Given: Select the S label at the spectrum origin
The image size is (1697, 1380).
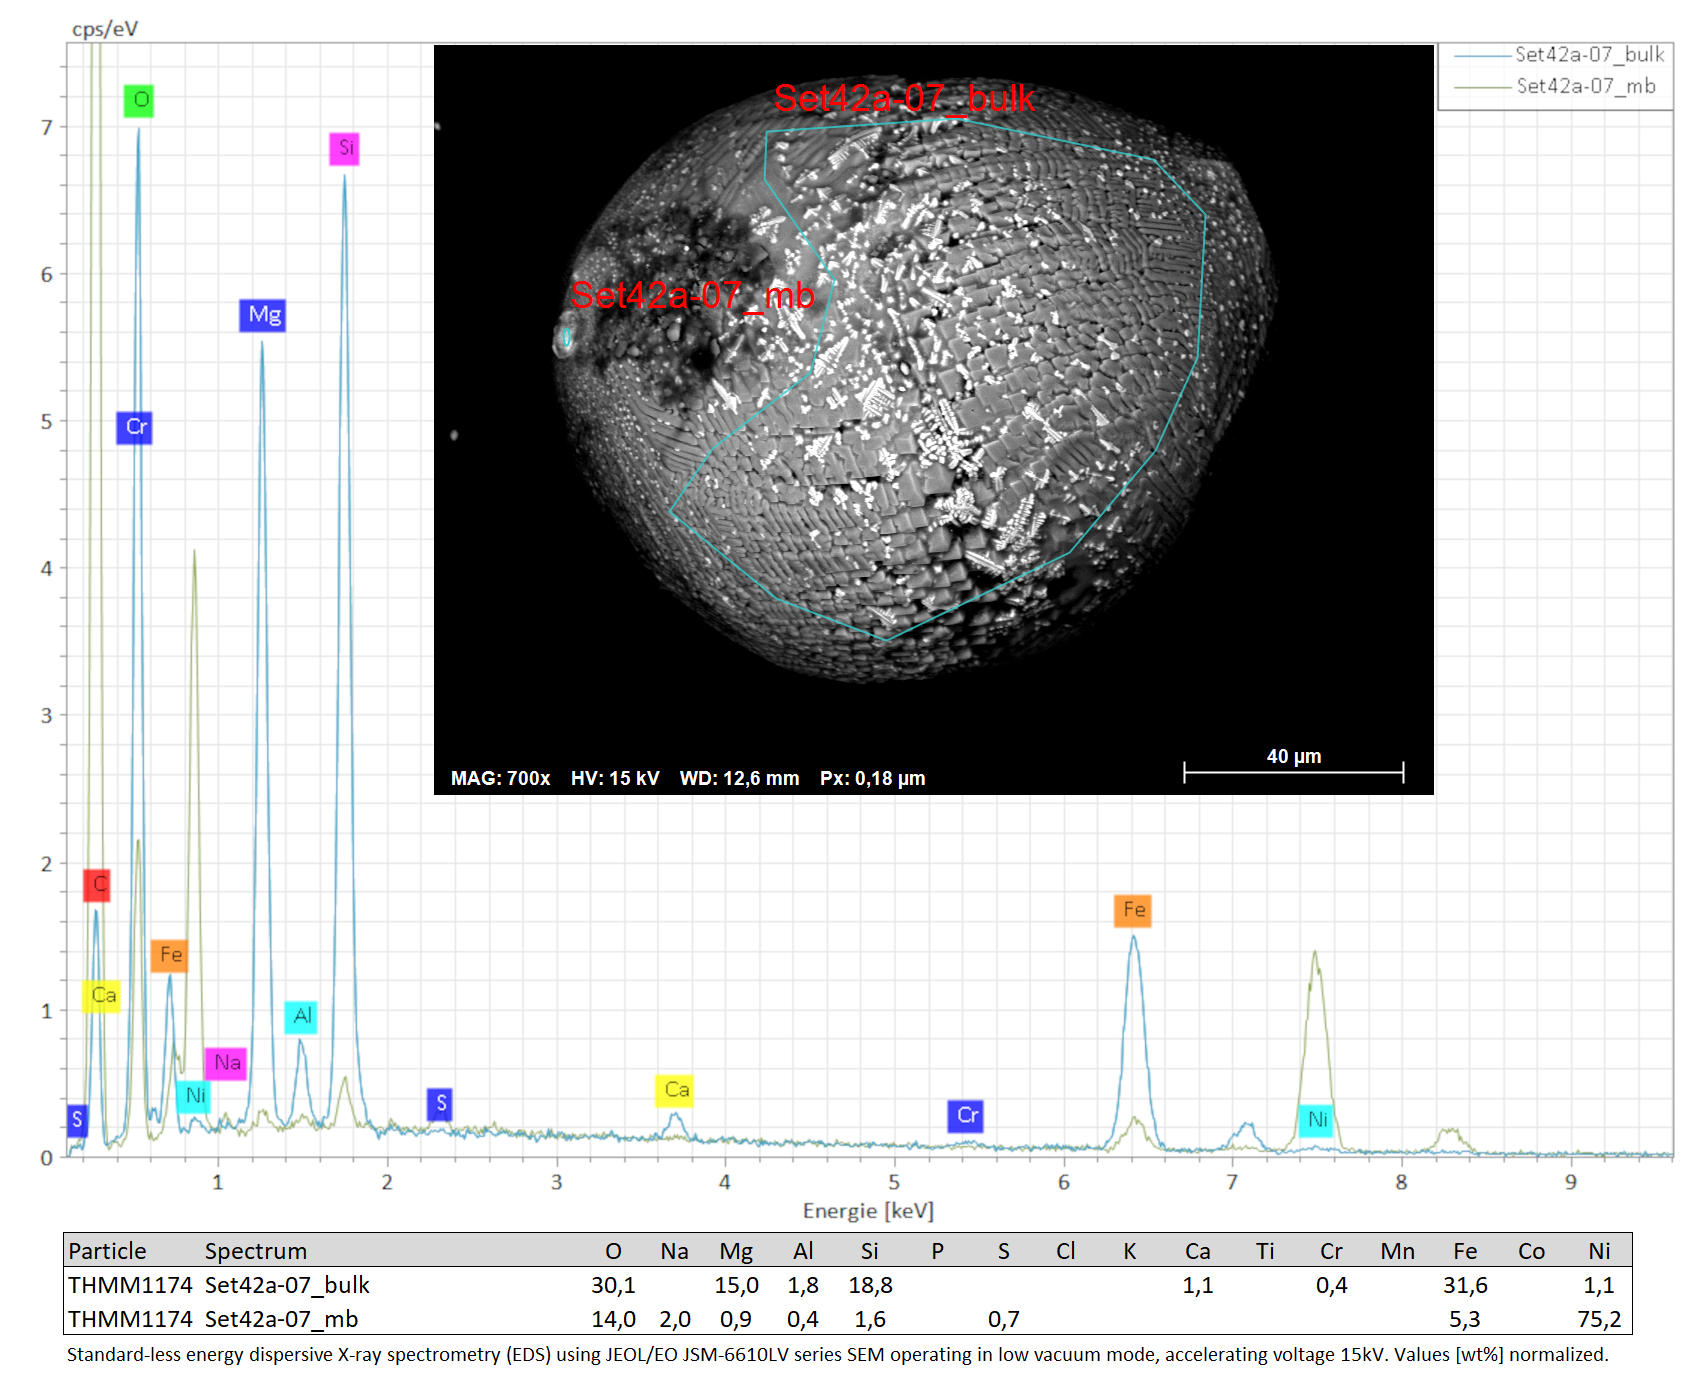Looking at the screenshot, I should point(77,1121).
